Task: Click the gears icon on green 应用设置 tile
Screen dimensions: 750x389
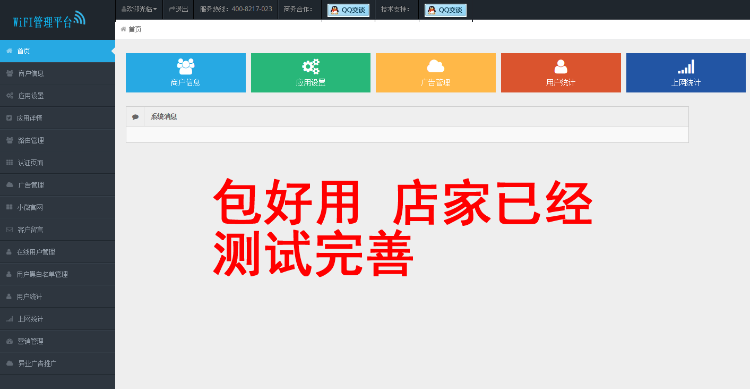Action: click(310, 66)
